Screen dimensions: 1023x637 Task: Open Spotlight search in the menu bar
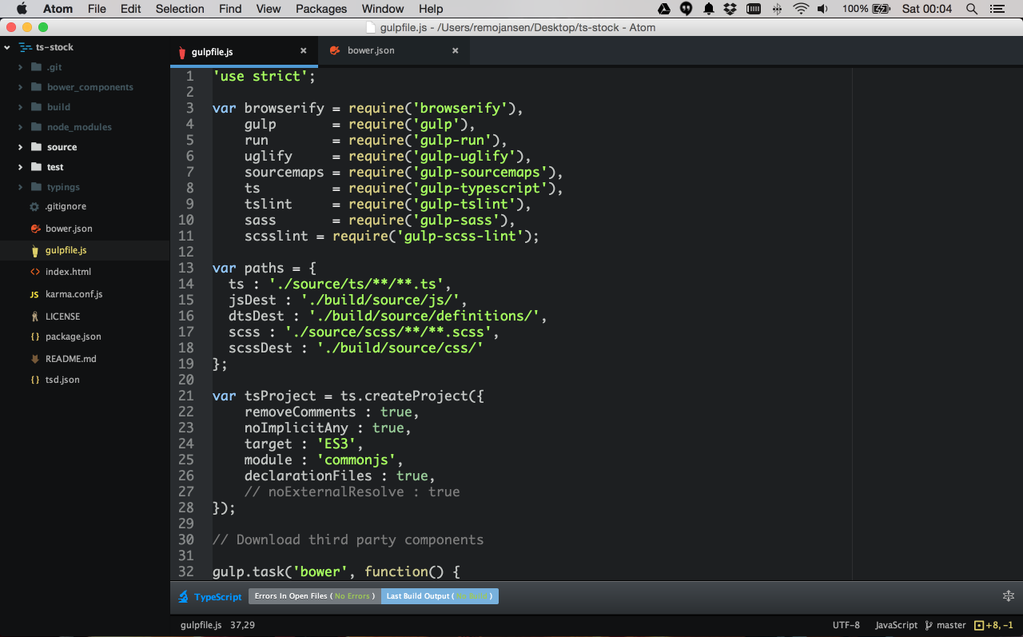(972, 9)
